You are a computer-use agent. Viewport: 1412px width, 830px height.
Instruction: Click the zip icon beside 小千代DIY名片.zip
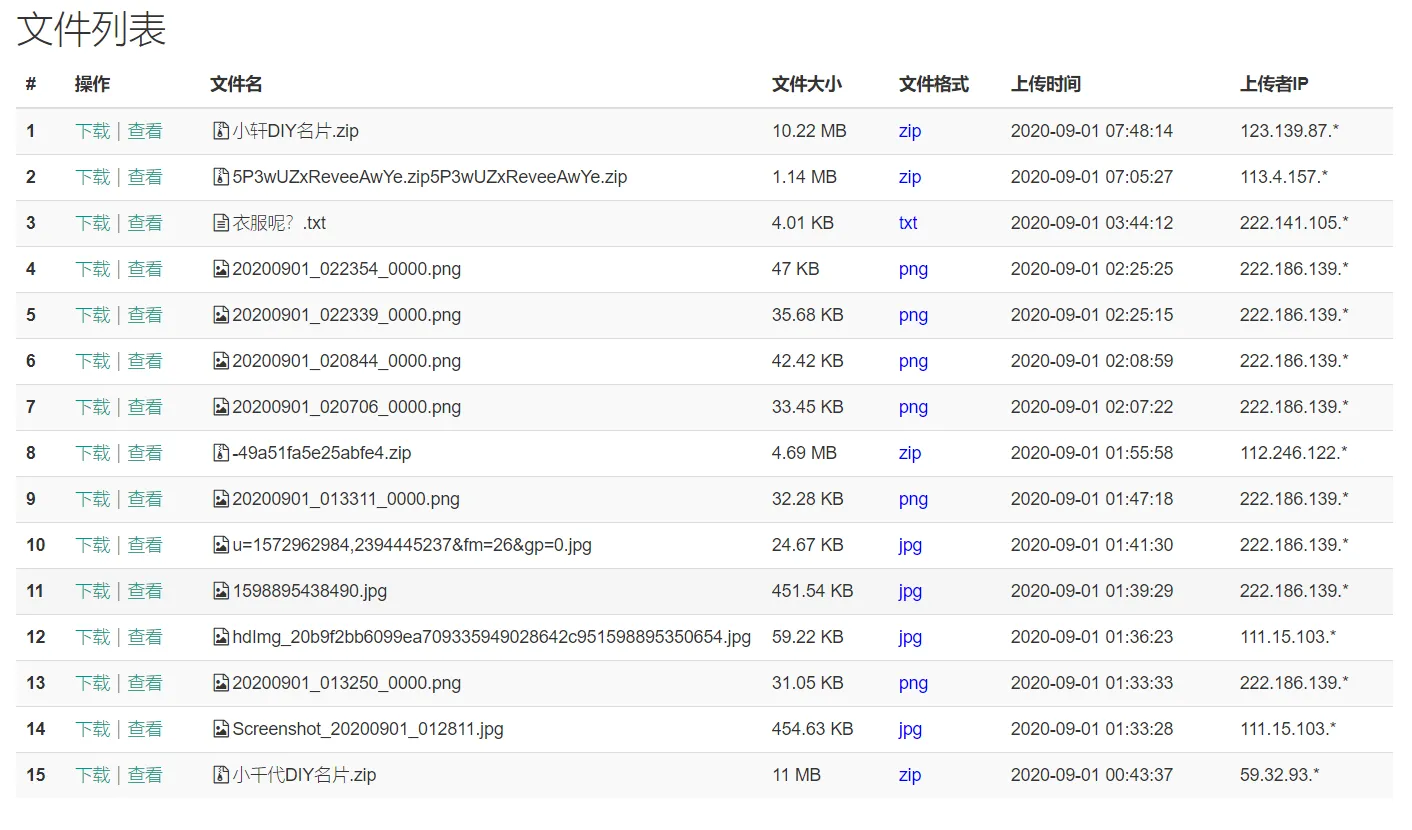[221, 775]
